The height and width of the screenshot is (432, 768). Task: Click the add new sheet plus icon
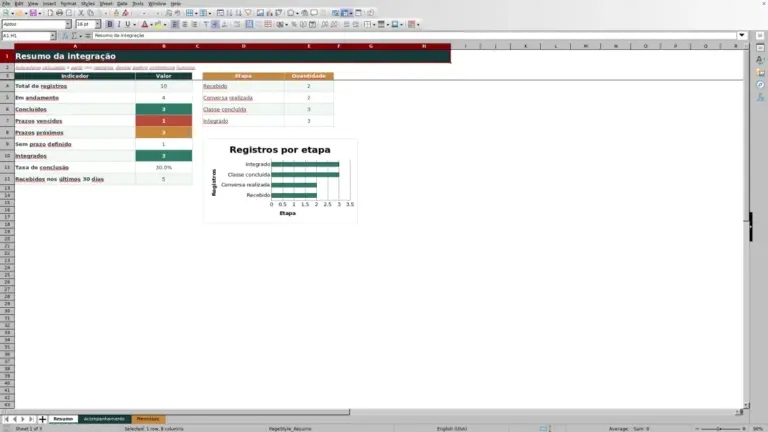(42, 419)
